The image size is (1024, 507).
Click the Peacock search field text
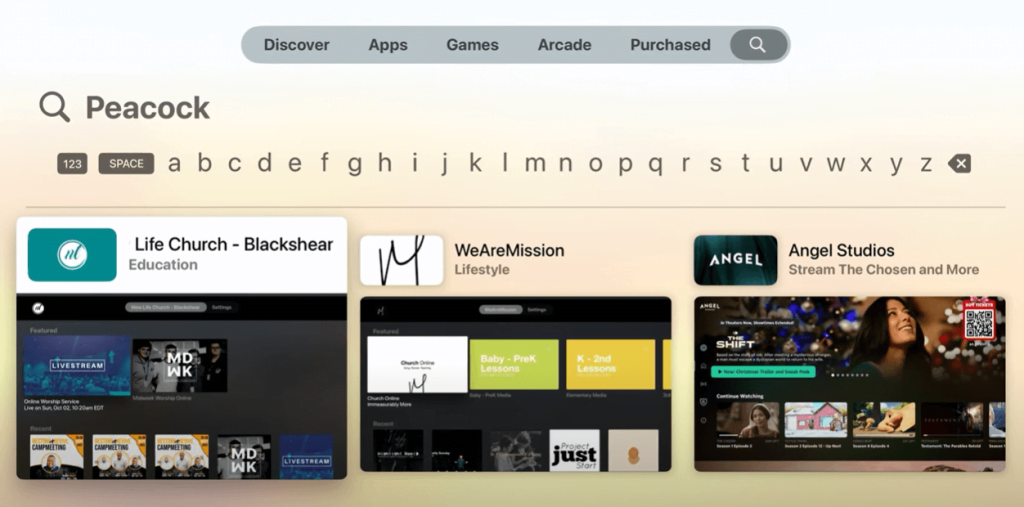click(x=148, y=108)
